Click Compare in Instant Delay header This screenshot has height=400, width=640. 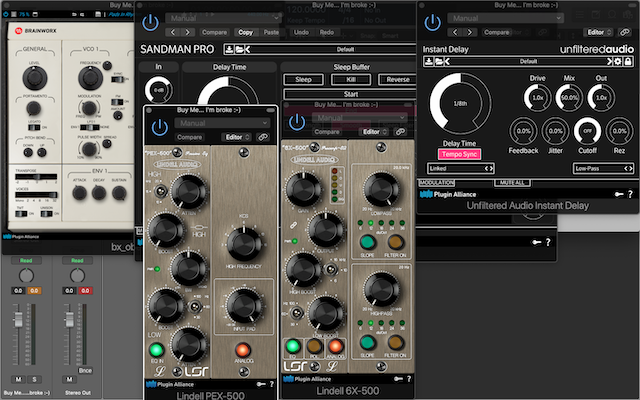496,32
